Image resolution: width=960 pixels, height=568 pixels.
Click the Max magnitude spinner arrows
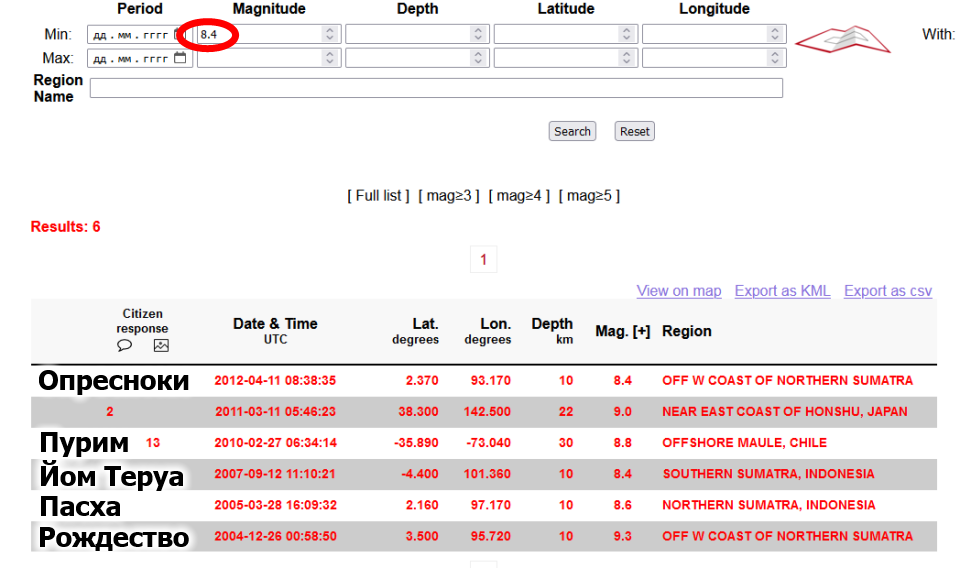pos(330,58)
